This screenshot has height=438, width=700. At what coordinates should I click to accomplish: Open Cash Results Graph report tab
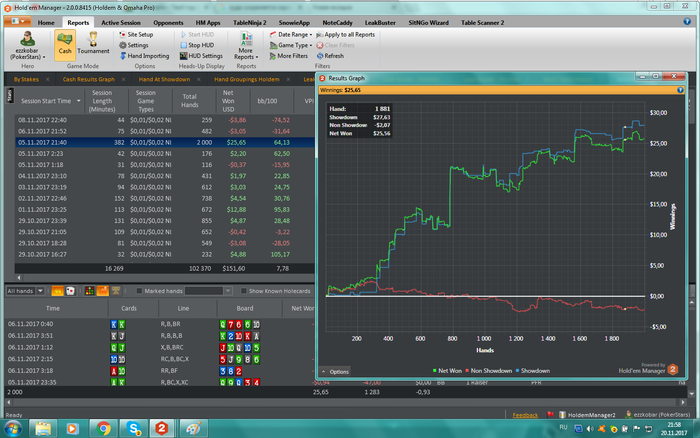[x=88, y=79]
